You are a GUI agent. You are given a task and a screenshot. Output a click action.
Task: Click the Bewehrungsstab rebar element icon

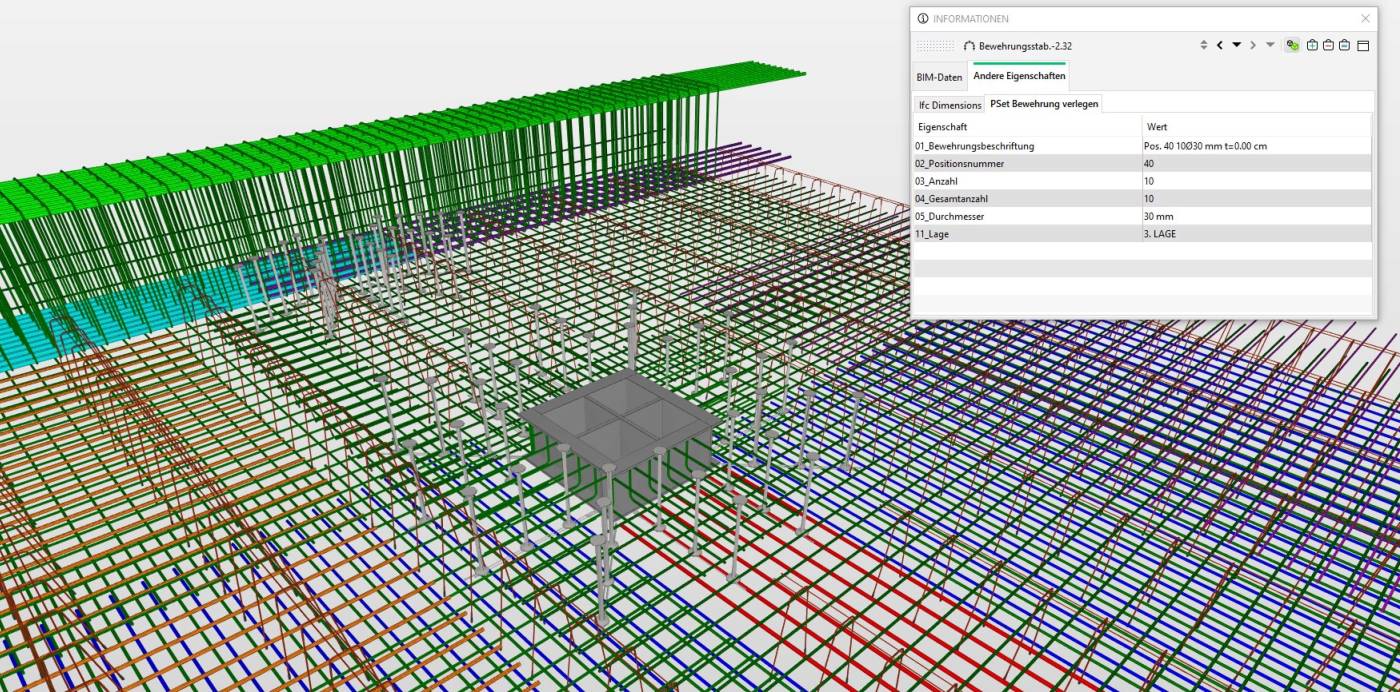pos(968,46)
